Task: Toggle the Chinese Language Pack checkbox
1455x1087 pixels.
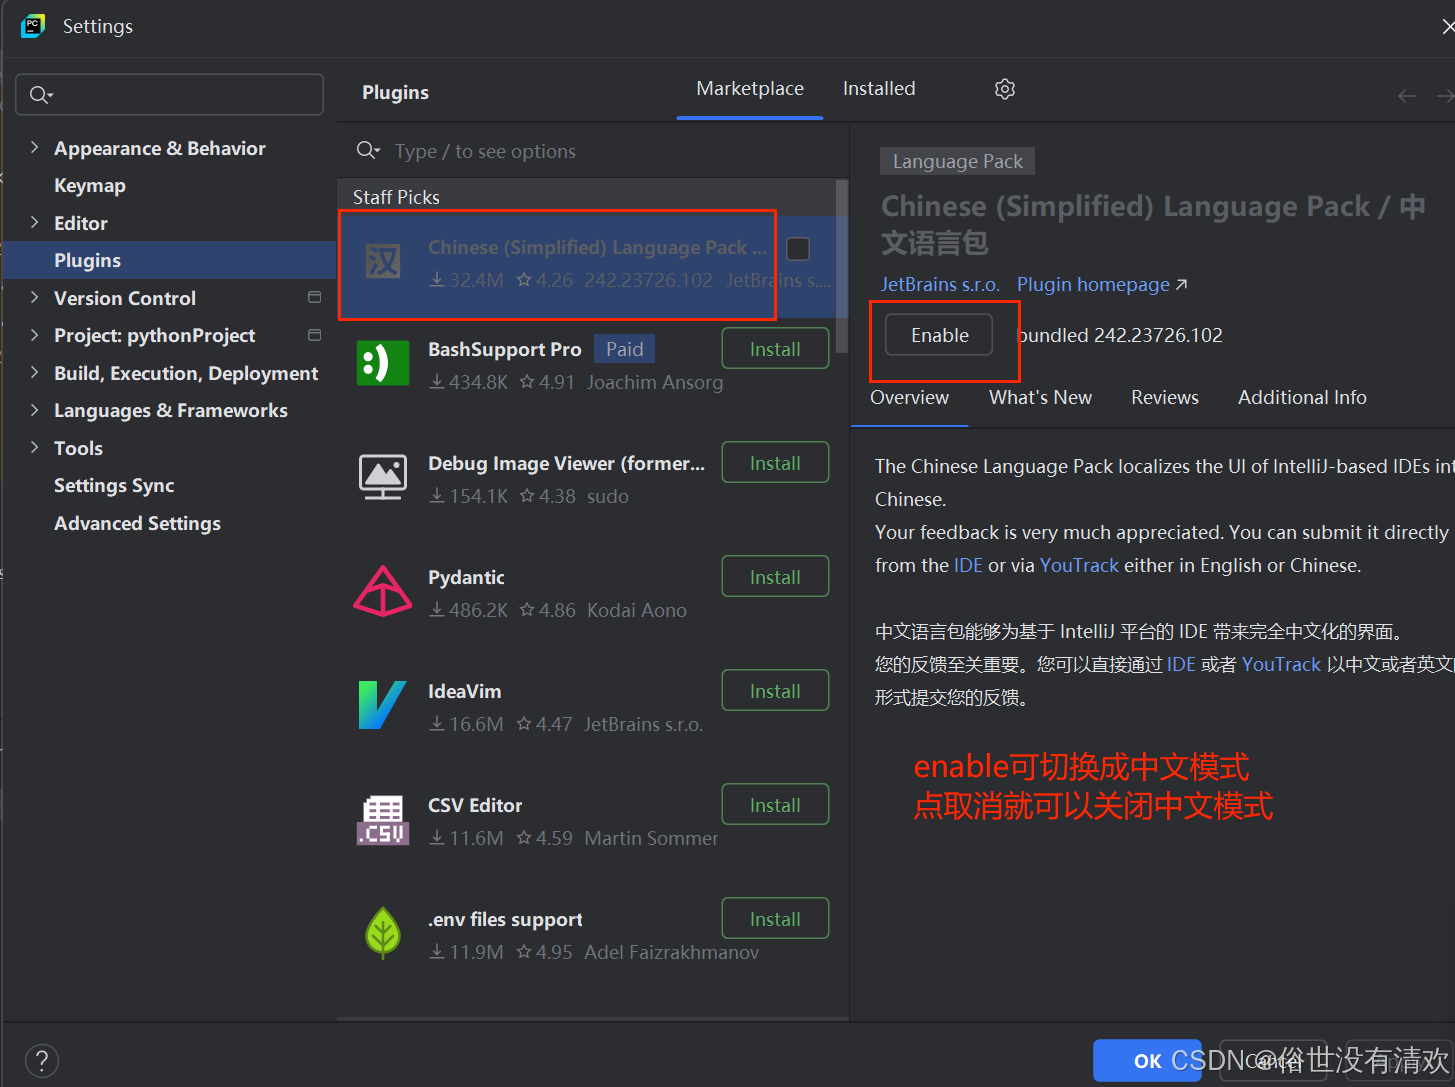Action: point(798,249)
